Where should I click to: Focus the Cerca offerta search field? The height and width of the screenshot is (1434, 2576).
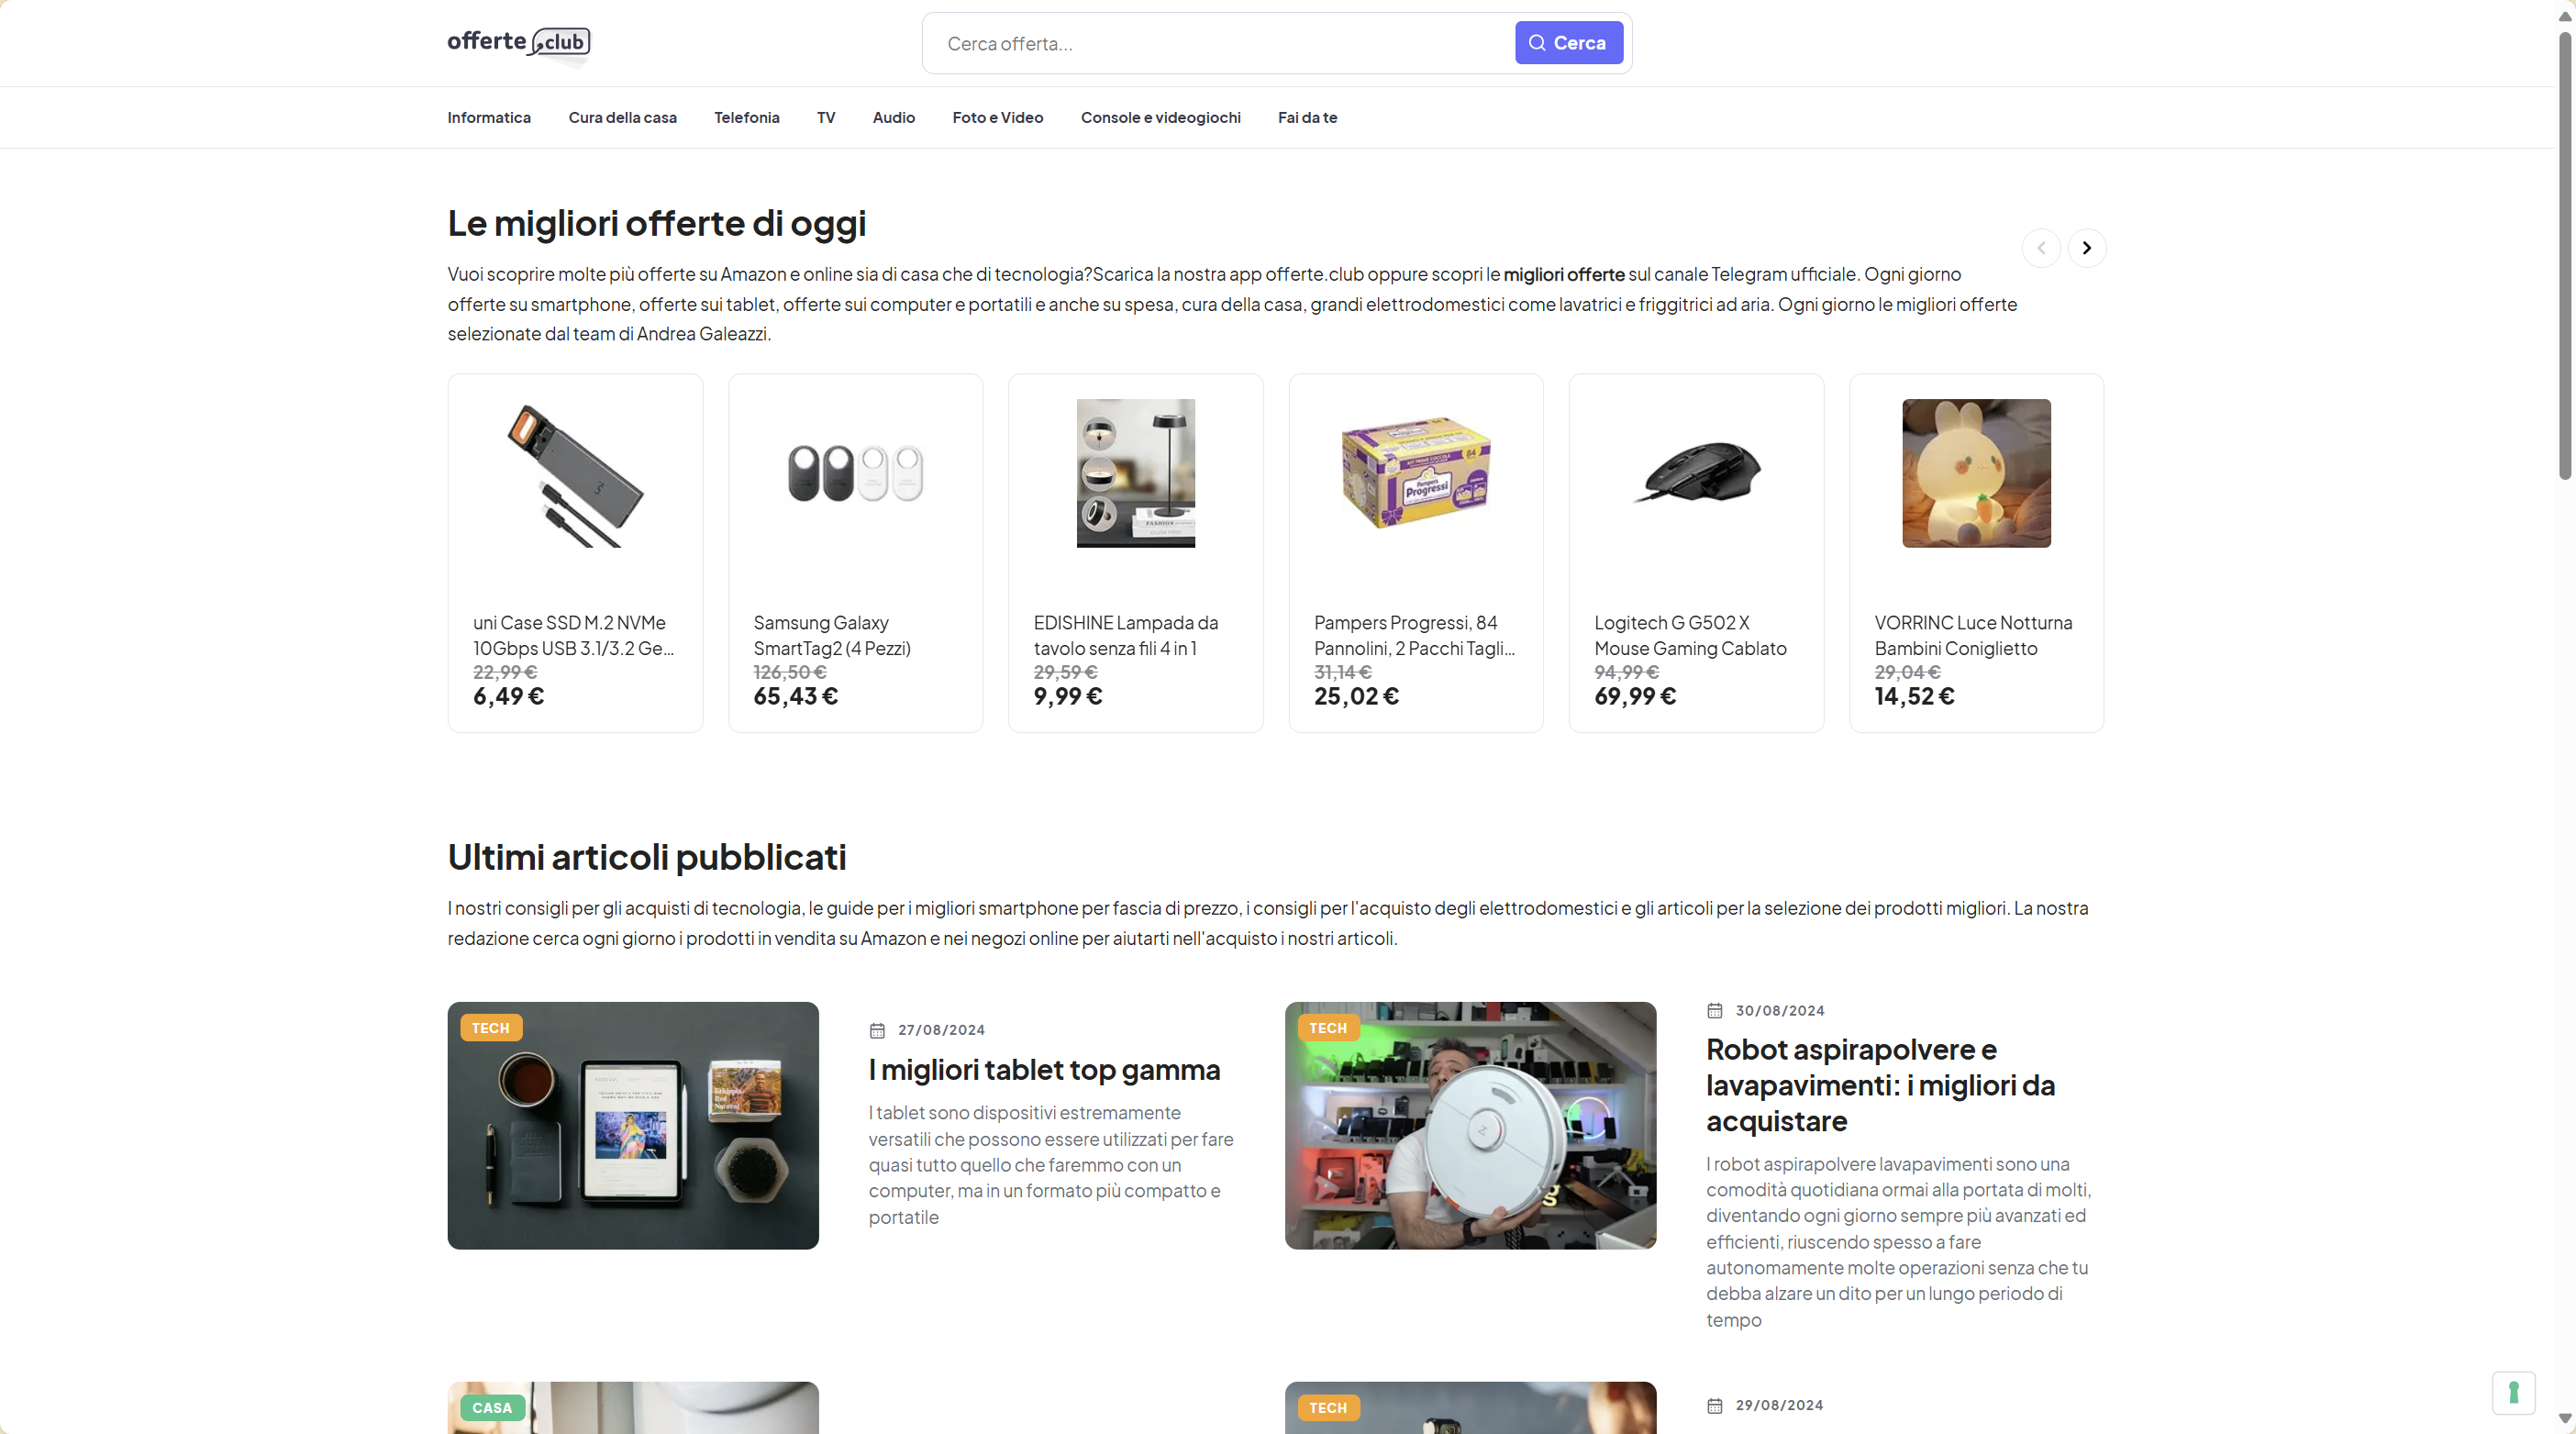1220,43
